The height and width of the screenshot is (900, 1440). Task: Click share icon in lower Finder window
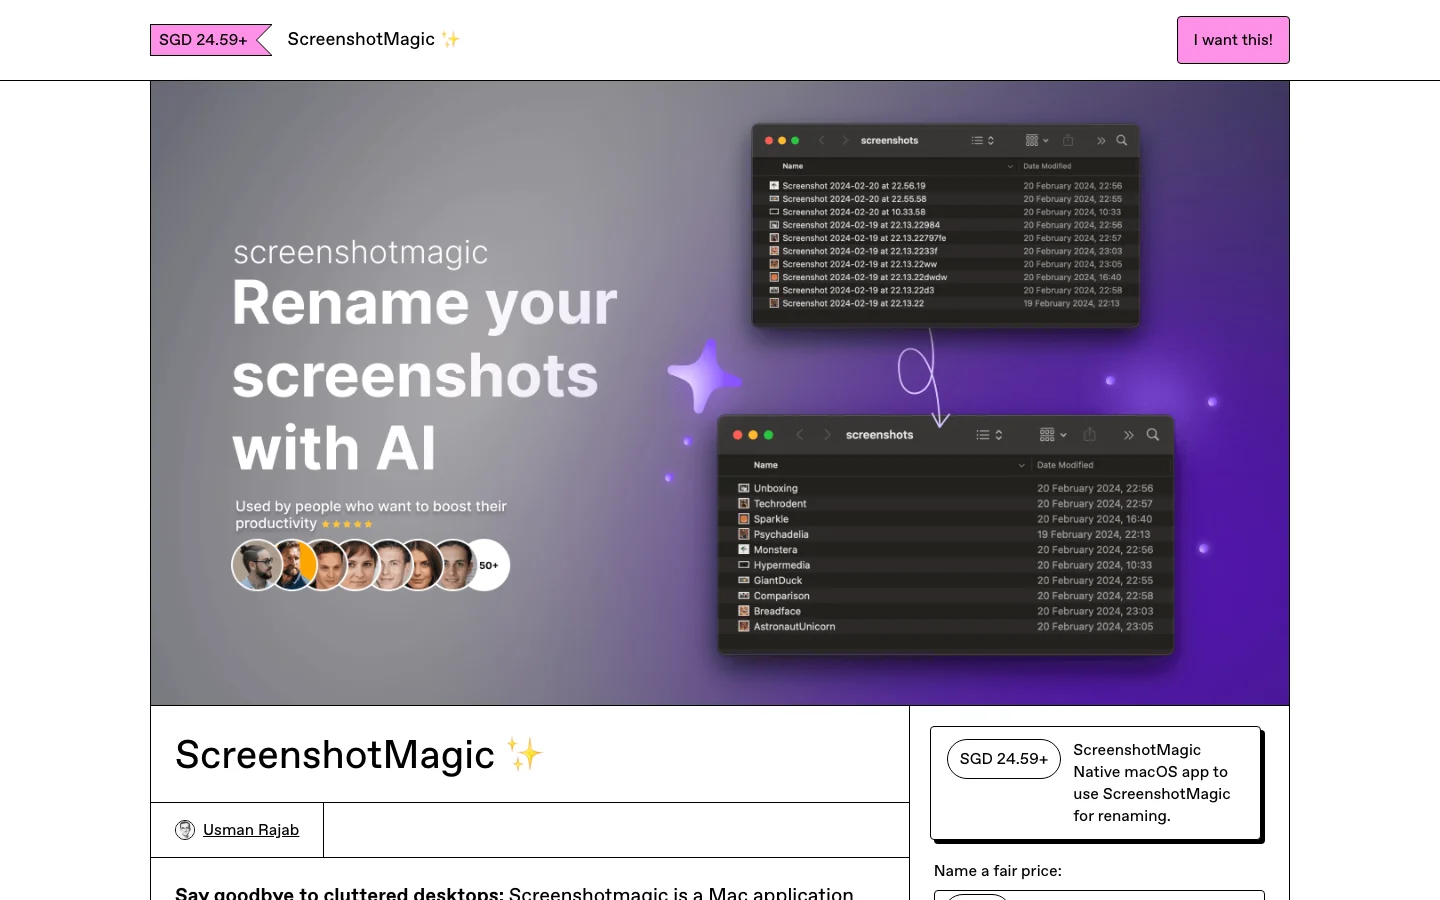pos(1090,435)
